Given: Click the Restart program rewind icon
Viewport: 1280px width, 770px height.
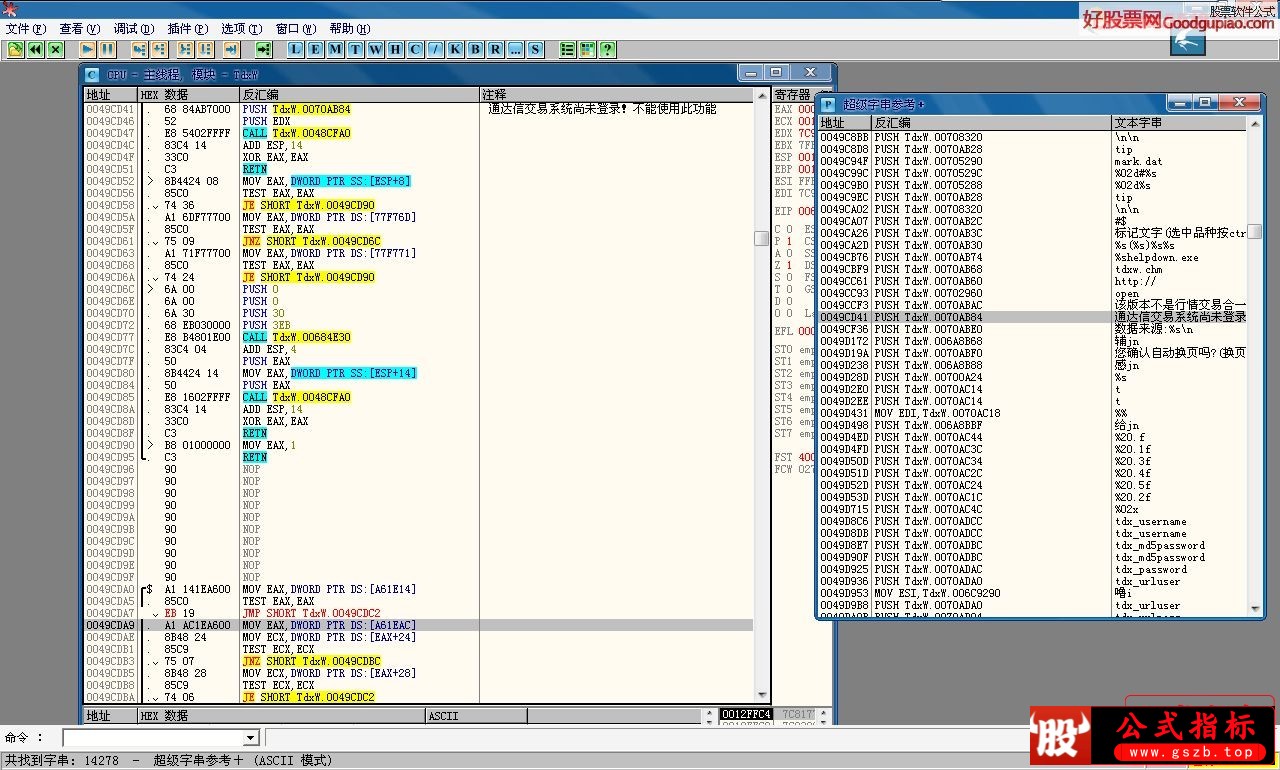Looking at the screenshot, I should pyautogui.click(x=36, y=49).
